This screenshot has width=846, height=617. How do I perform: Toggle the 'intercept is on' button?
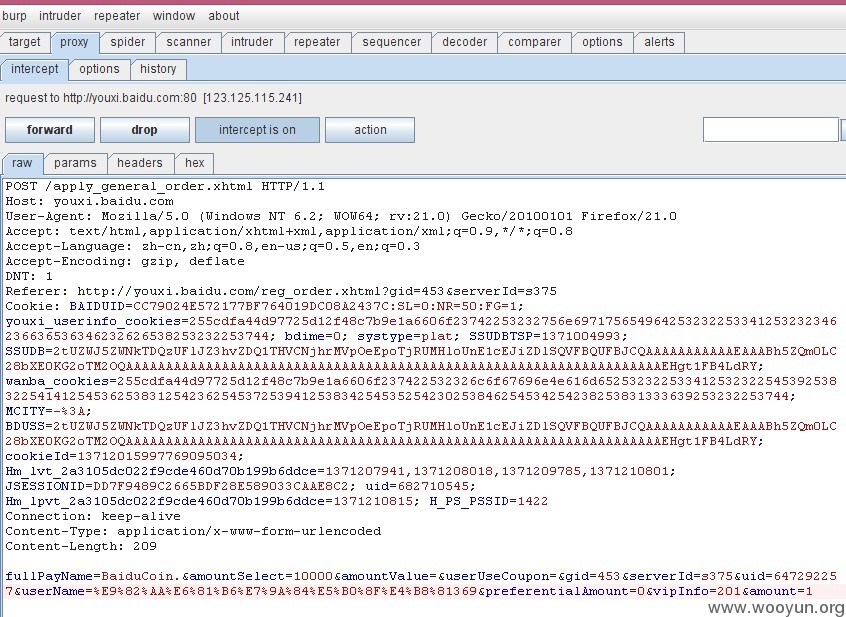[x=257, y=130]
